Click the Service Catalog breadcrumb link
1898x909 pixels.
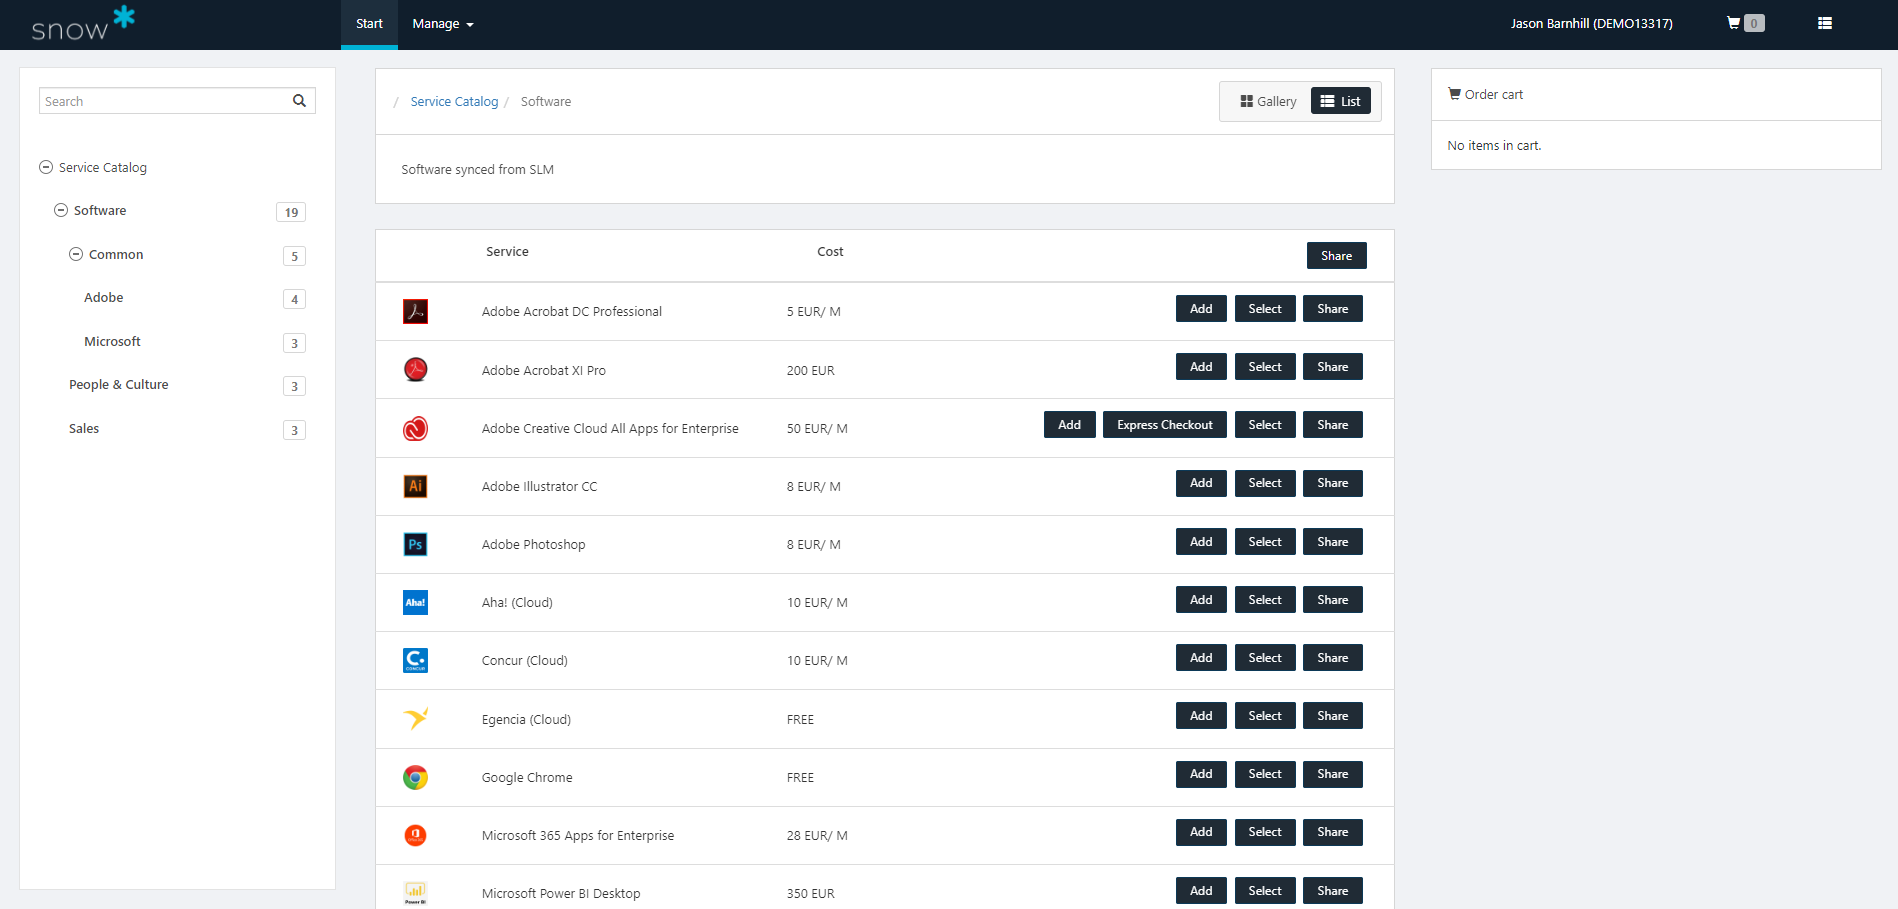click(x=454, y=101)
